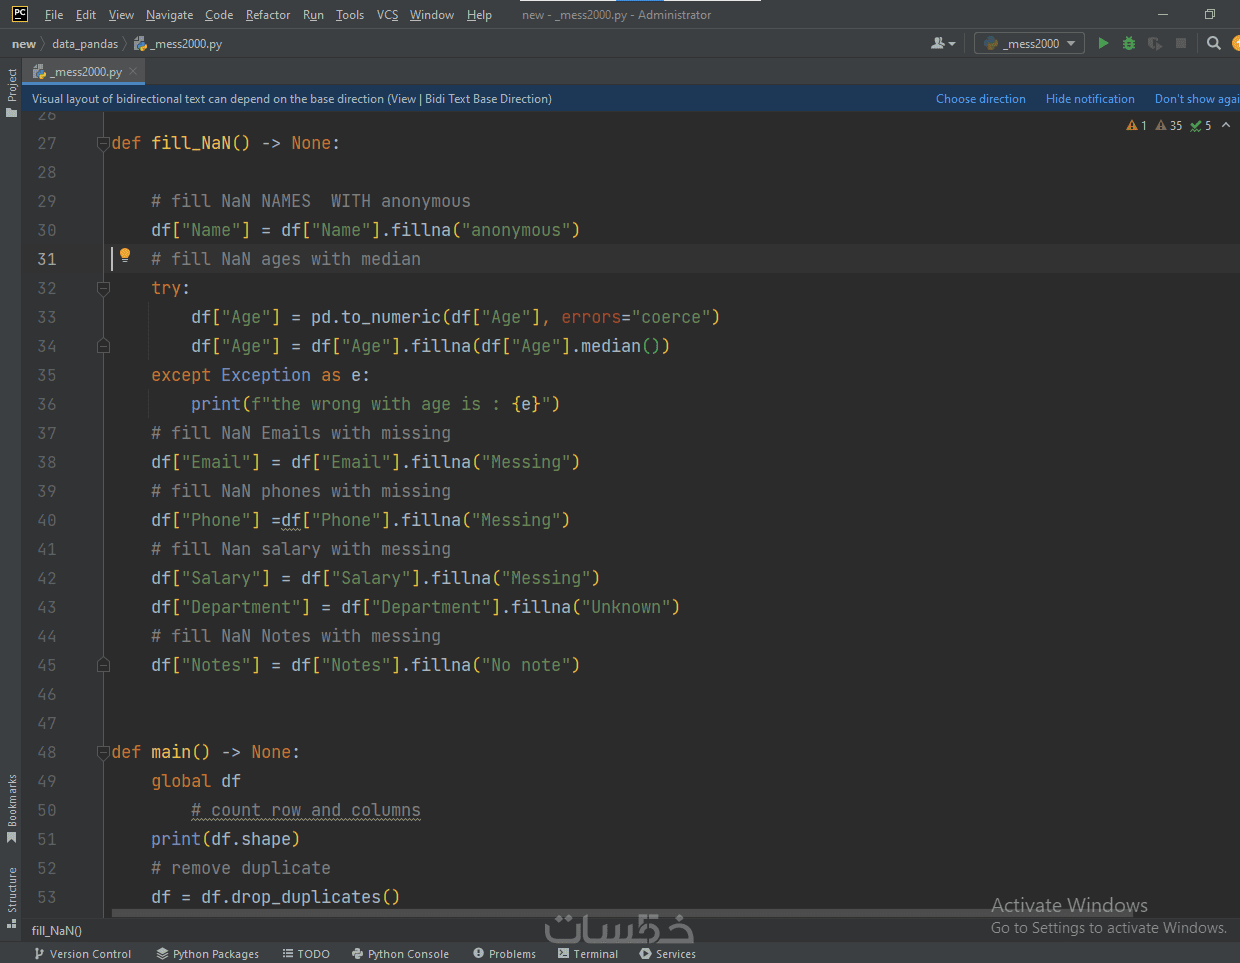The width and height of the screenshot is (1240, 963).
Task: Collapse the try block fold marker
Action: click(103, 288)
